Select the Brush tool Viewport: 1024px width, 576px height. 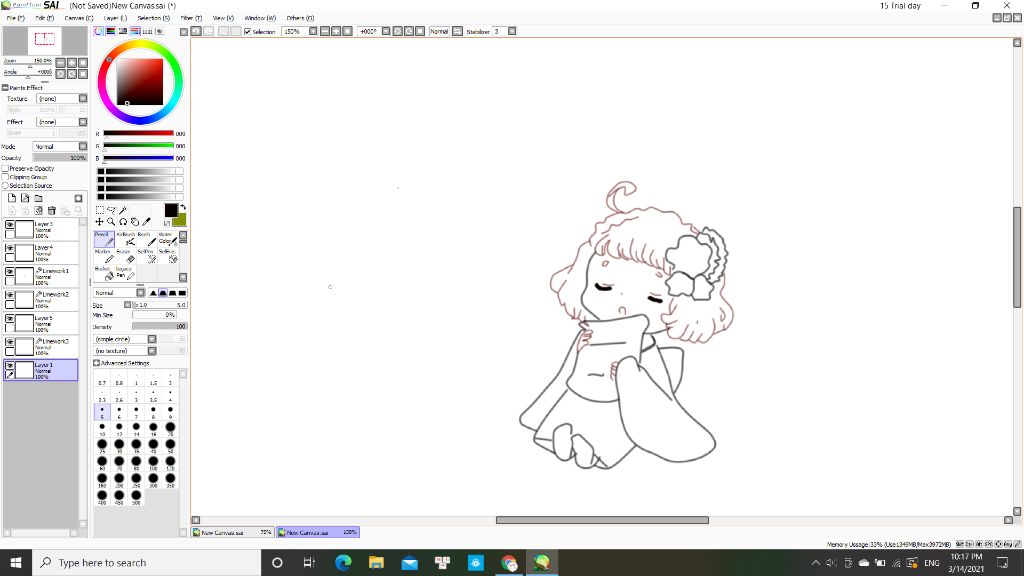(145, 239)
